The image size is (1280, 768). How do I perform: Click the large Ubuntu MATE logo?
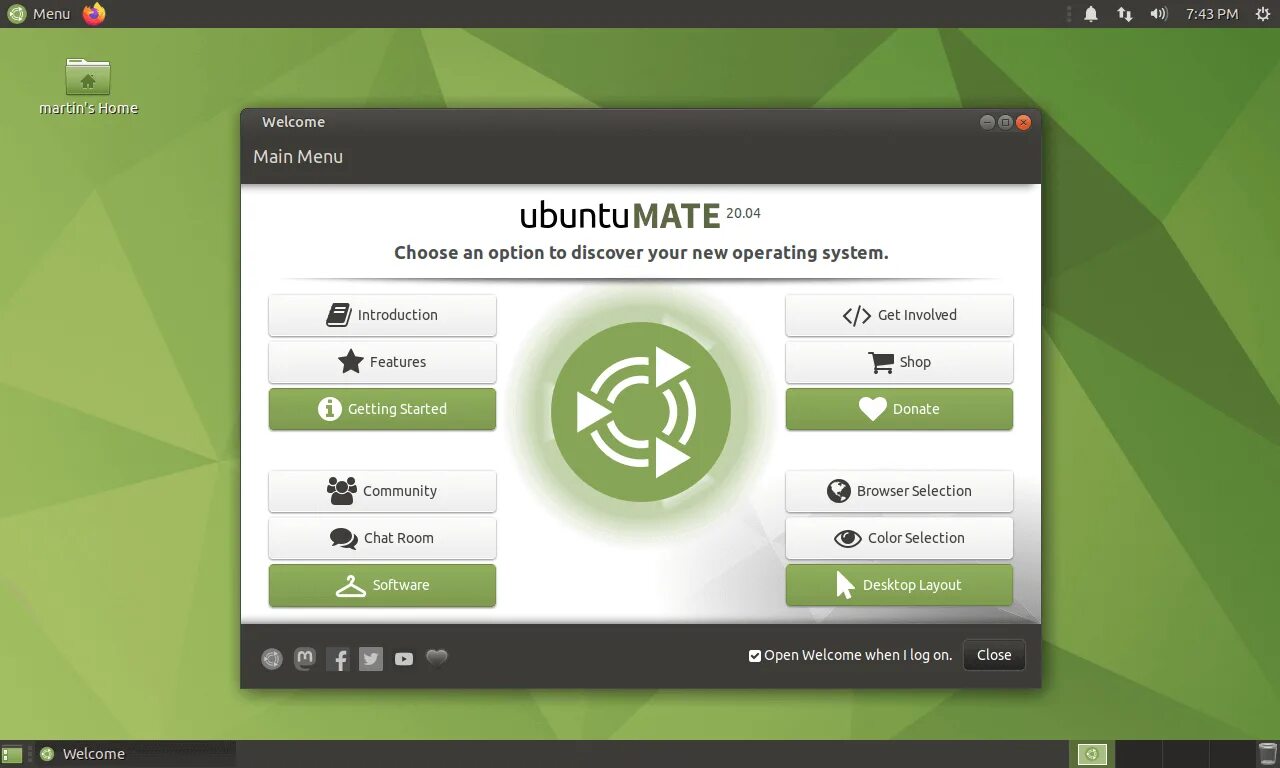[641, 412]
